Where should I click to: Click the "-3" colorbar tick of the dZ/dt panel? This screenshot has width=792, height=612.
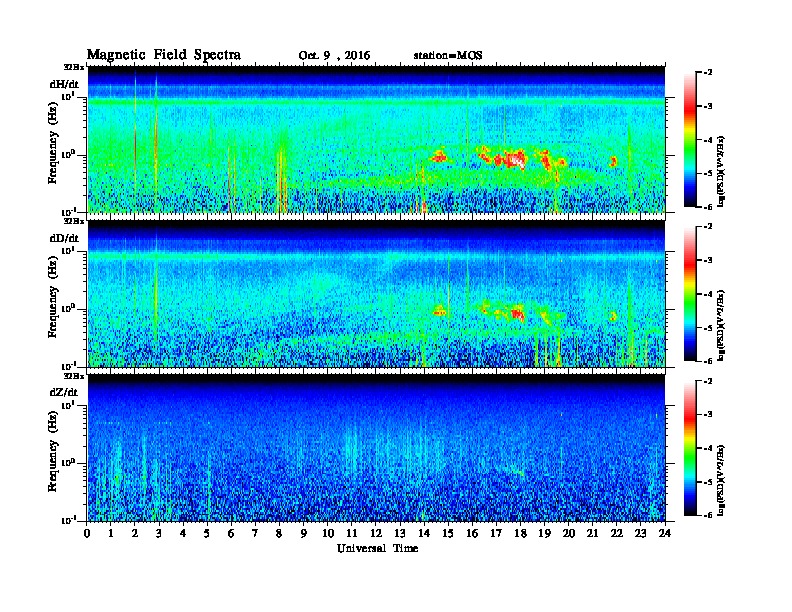(708, 415)
